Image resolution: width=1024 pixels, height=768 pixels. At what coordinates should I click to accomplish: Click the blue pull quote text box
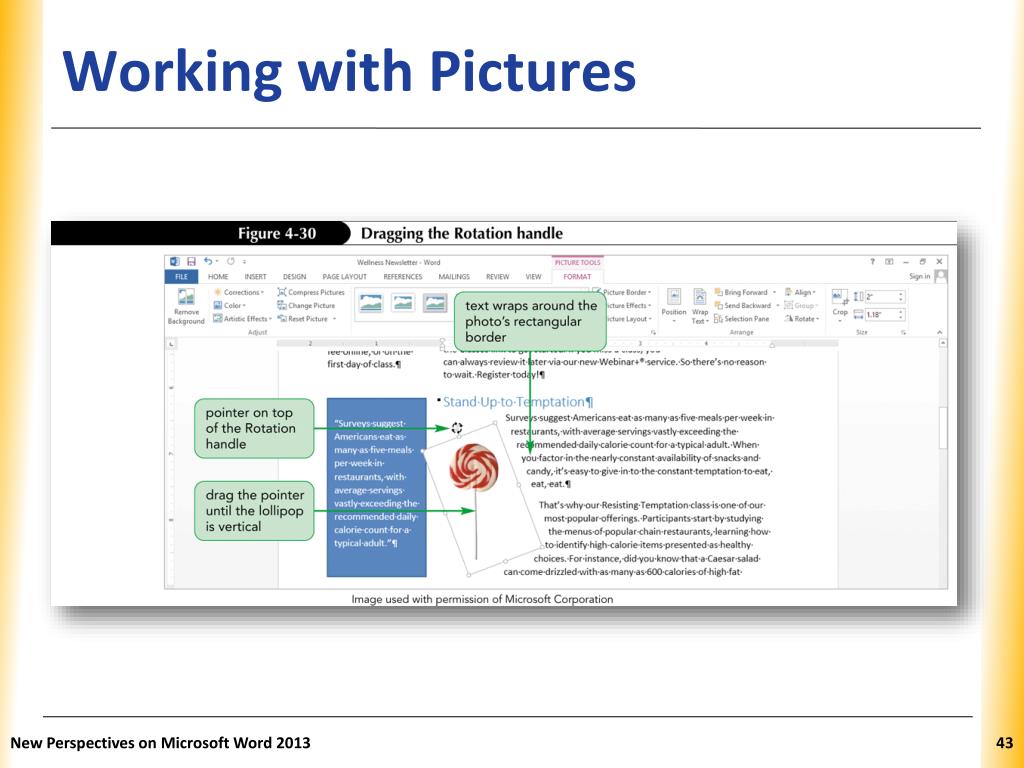(x=376, y=487)
